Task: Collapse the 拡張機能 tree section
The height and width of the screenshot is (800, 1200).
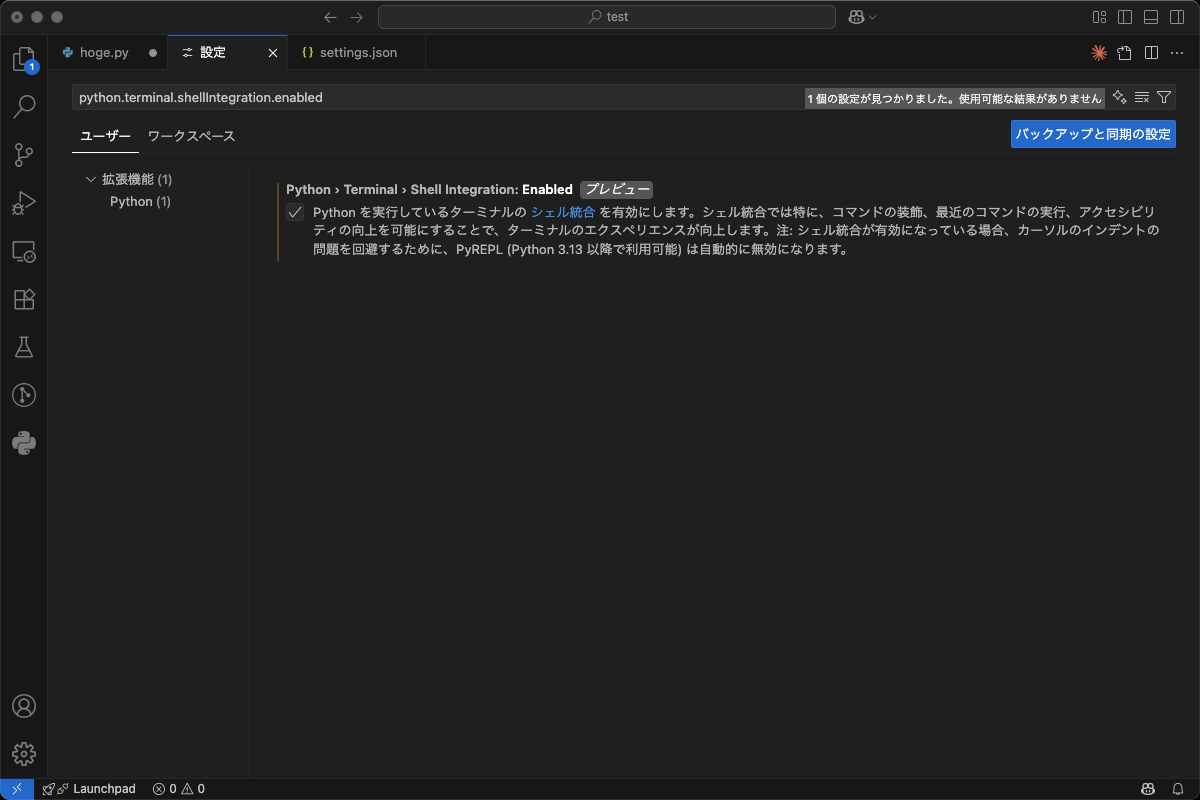Action: coord(90,178)
